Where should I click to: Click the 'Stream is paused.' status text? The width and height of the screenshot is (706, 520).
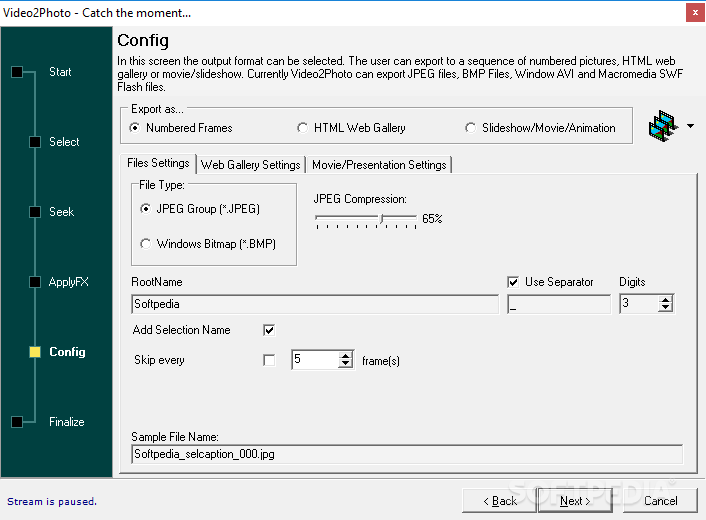pos(52,502)
